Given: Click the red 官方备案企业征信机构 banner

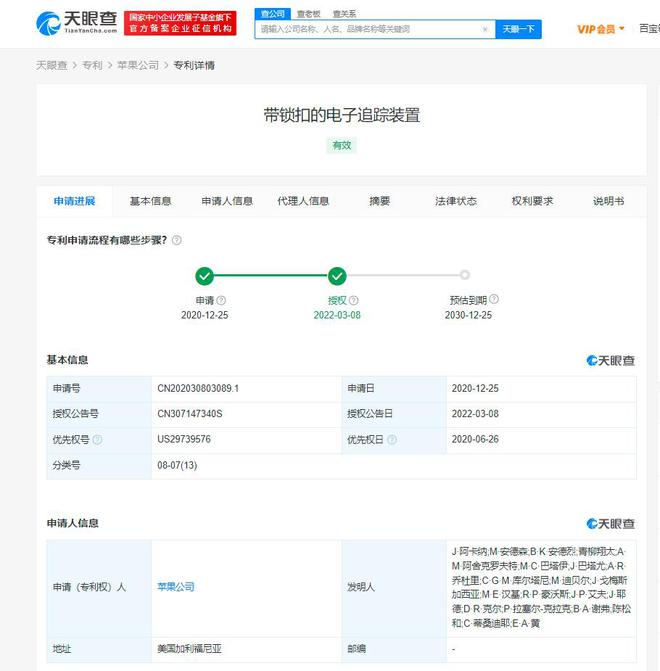Looking at the screenshot, I should [180, 23].
